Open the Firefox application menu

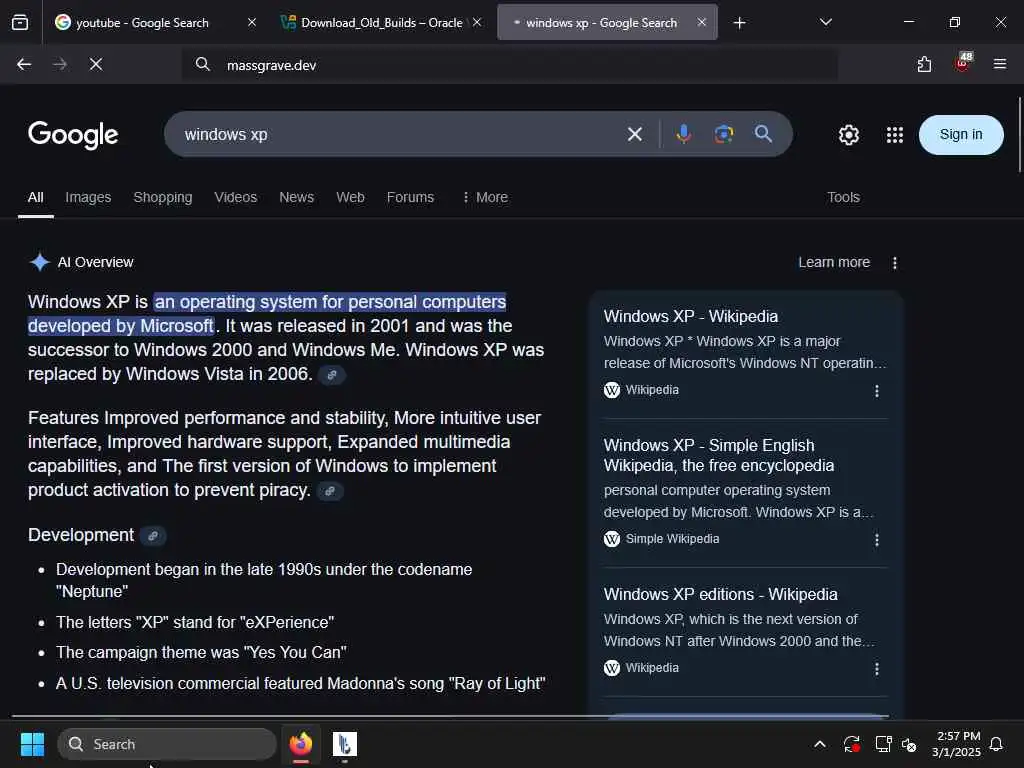1000,64
